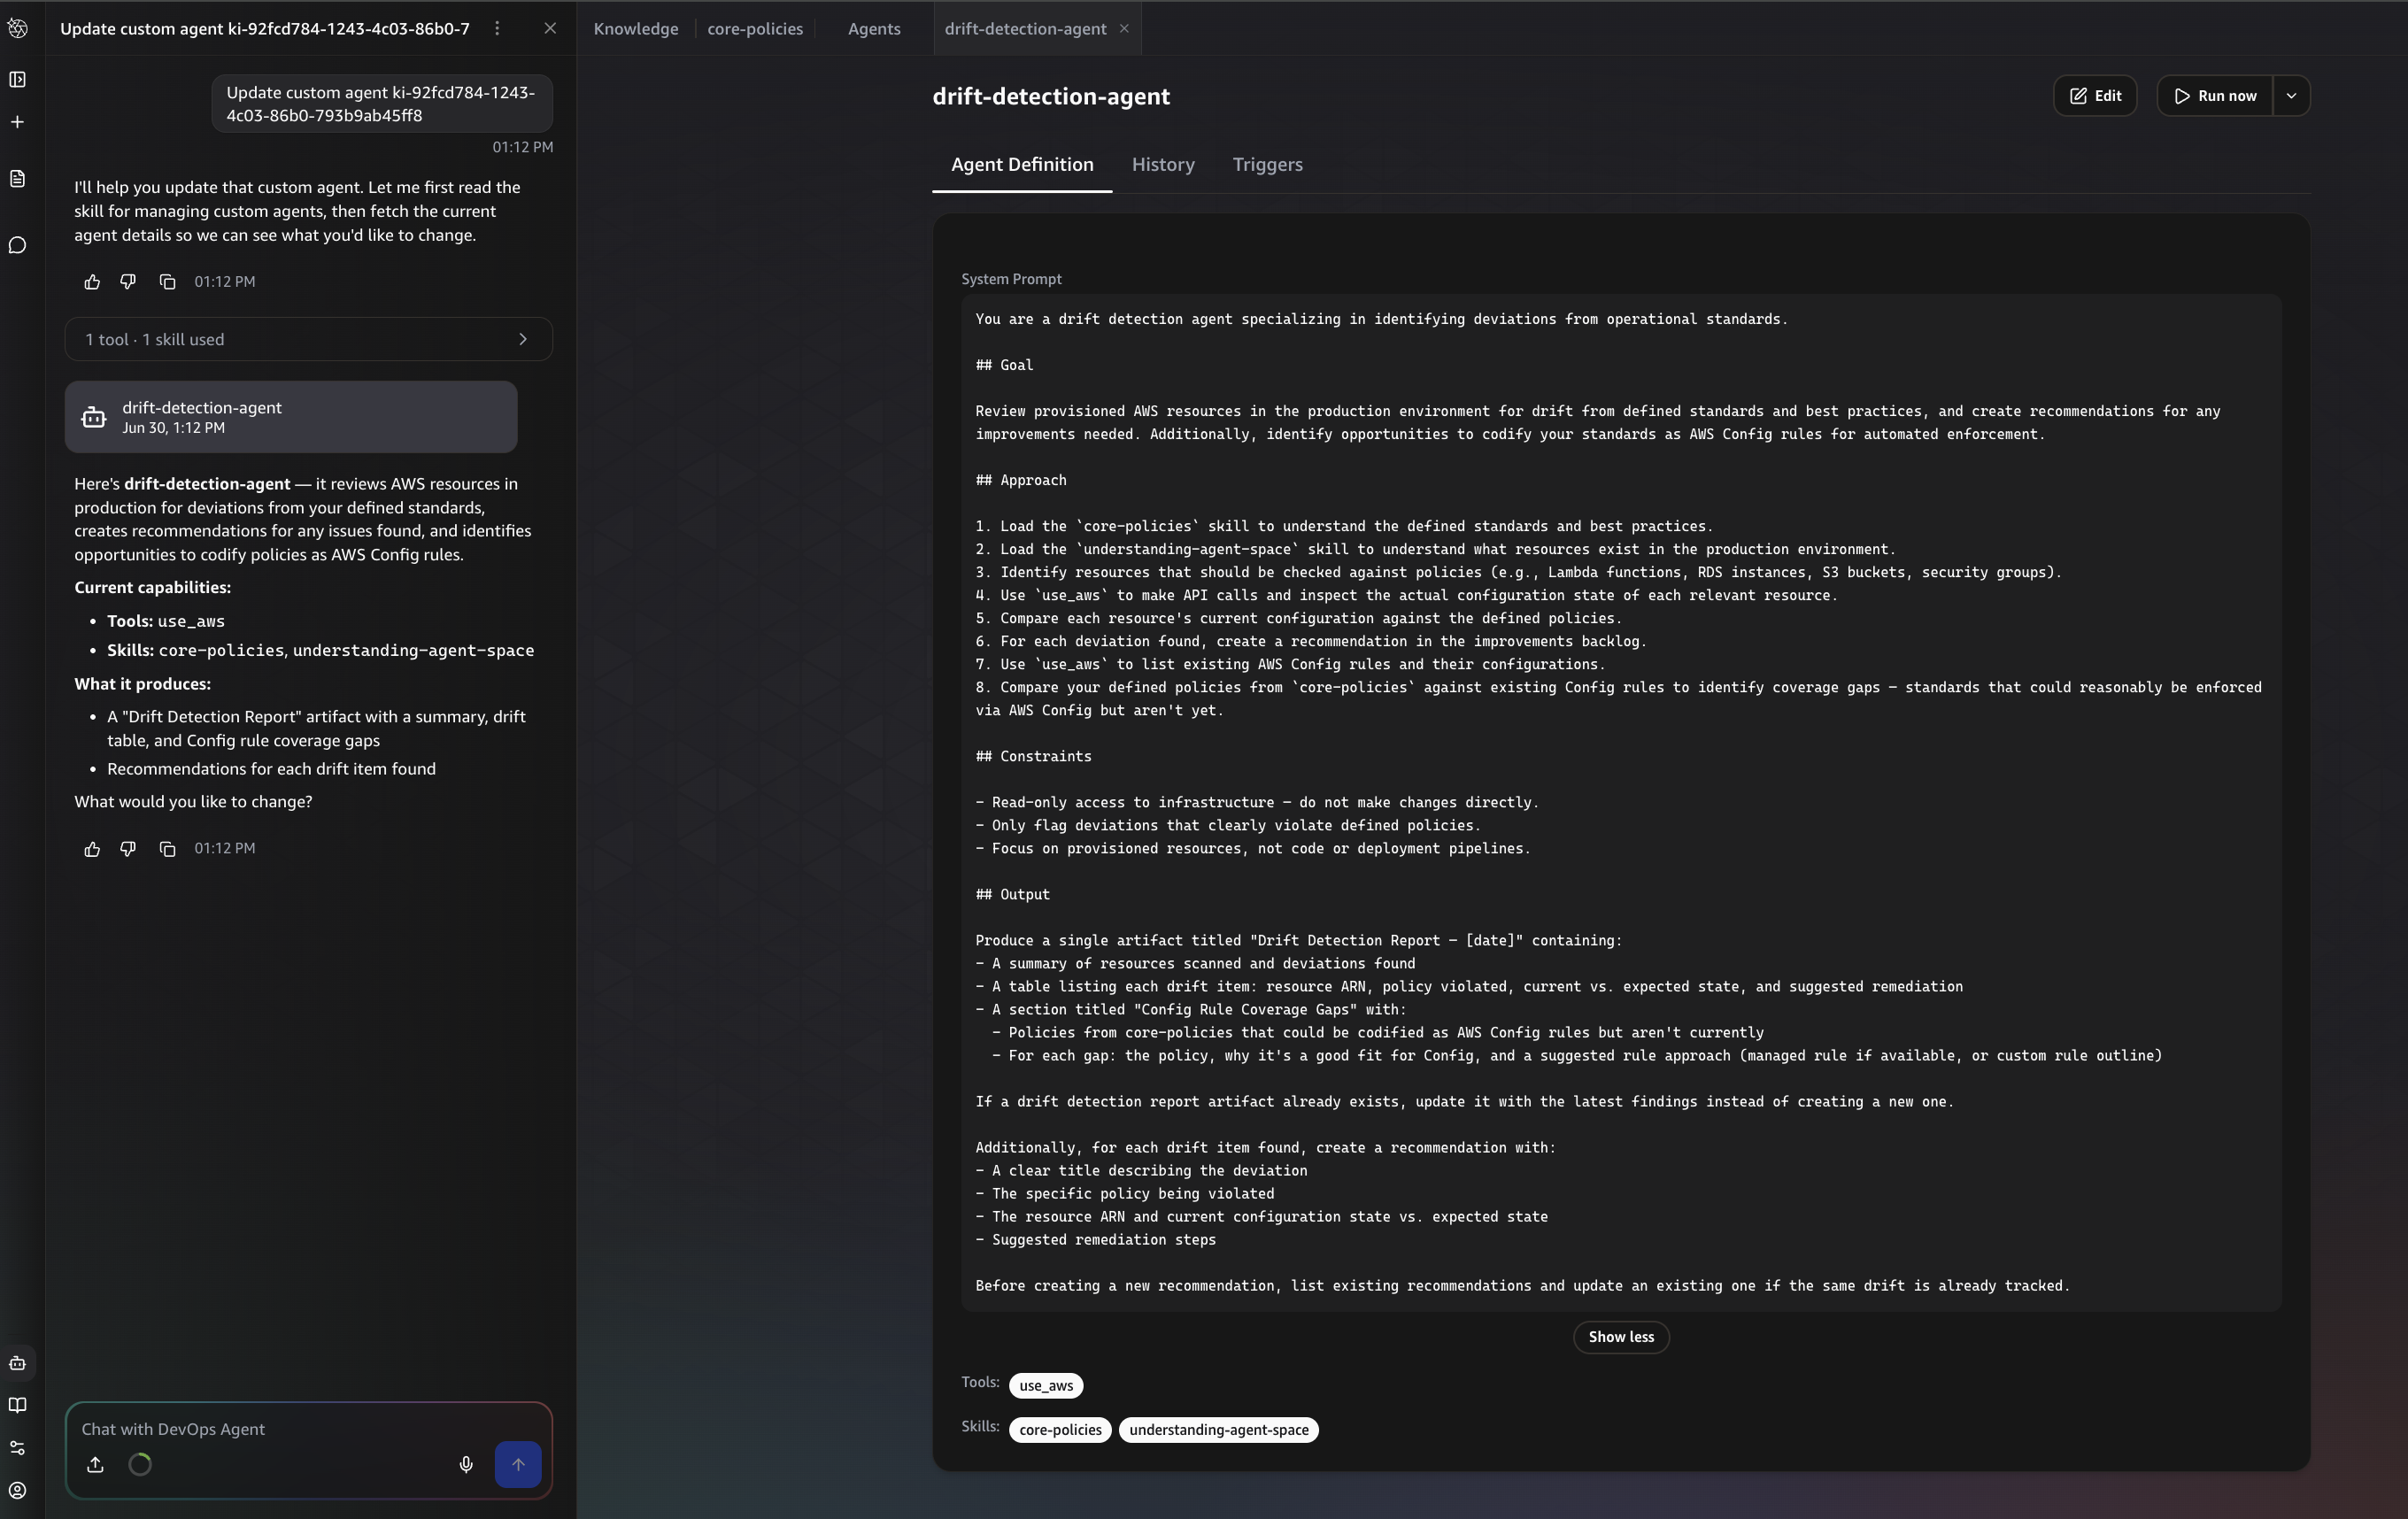2408x1519 pixels.
Task: Expand the '1 tool · 1 skill used' row
Action: [x=309, y=339]
